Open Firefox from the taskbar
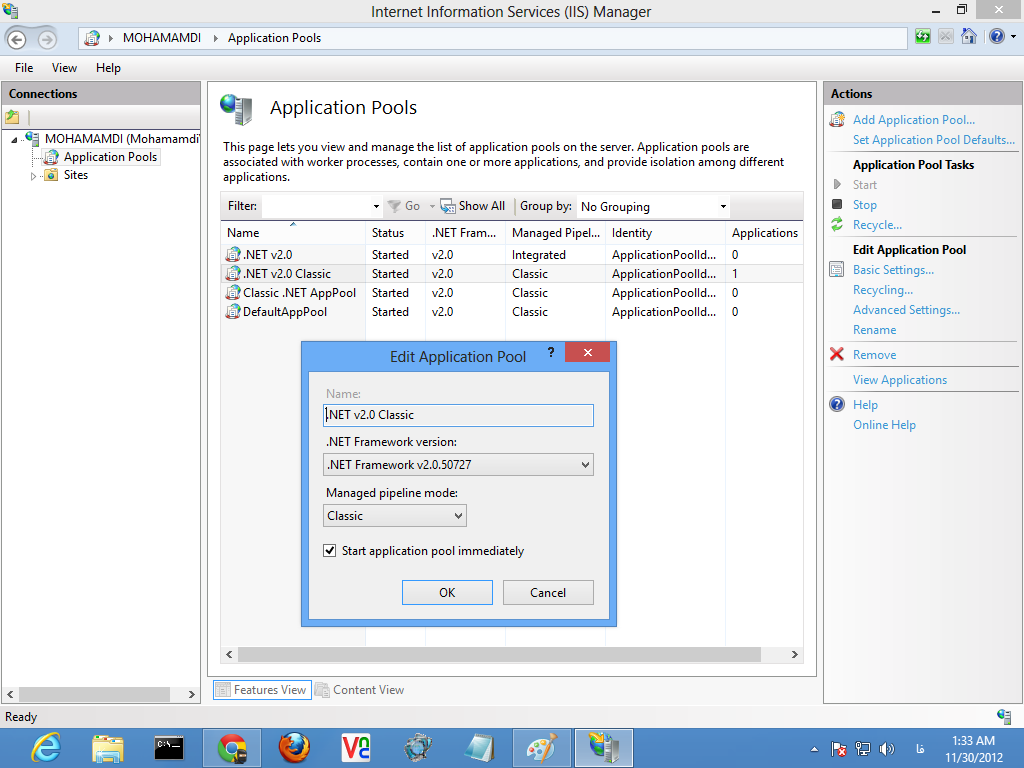 point(294,747)
